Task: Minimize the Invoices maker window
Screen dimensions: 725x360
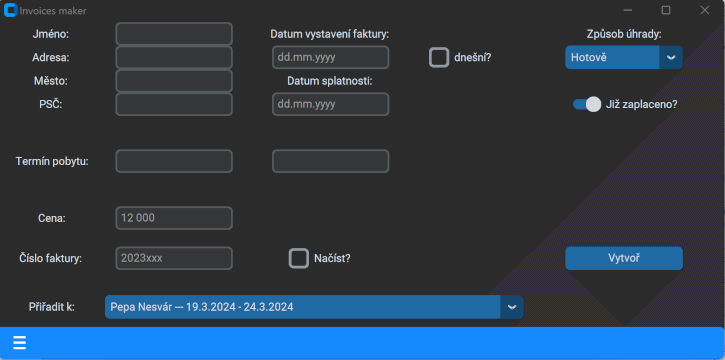Action: tap(627, 10)
